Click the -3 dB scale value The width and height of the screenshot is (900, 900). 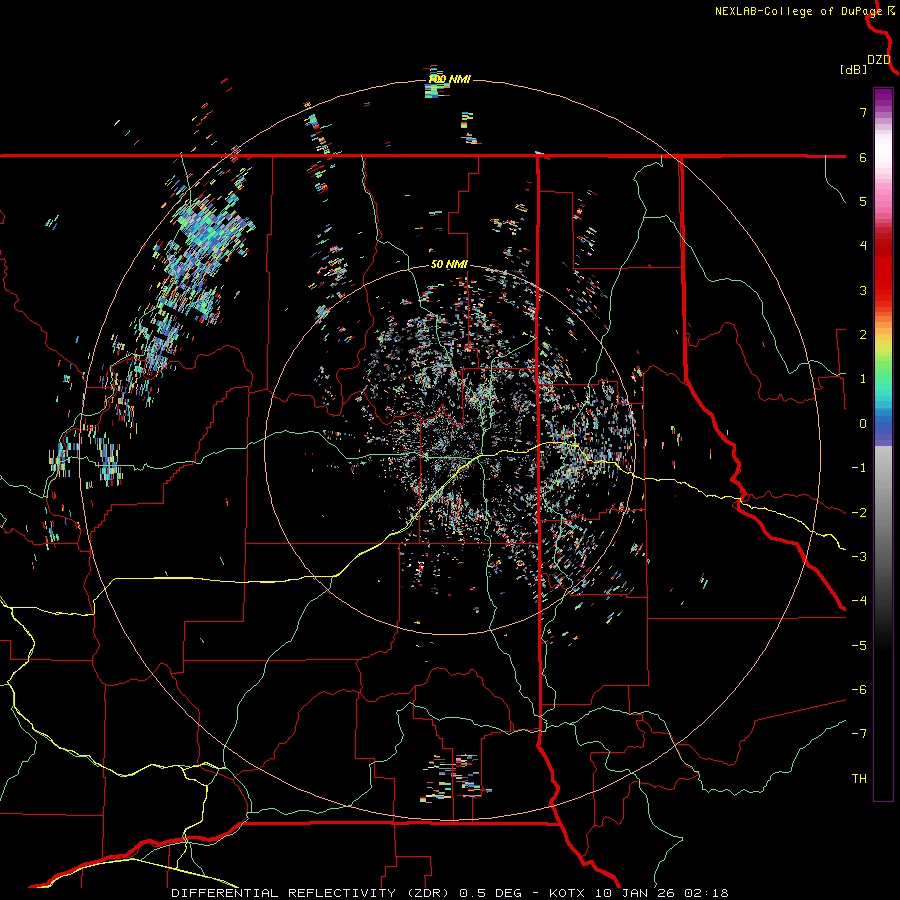[859, 557]
